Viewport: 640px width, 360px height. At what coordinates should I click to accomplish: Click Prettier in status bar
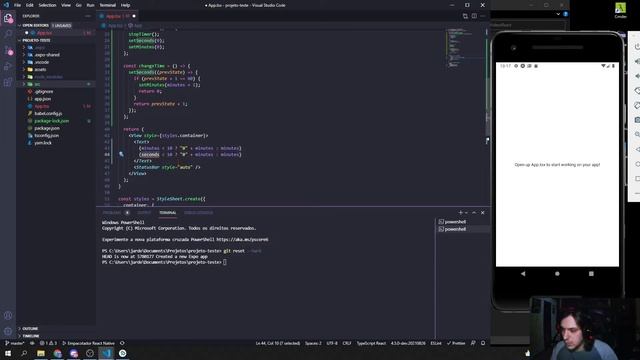coord(456,343)
